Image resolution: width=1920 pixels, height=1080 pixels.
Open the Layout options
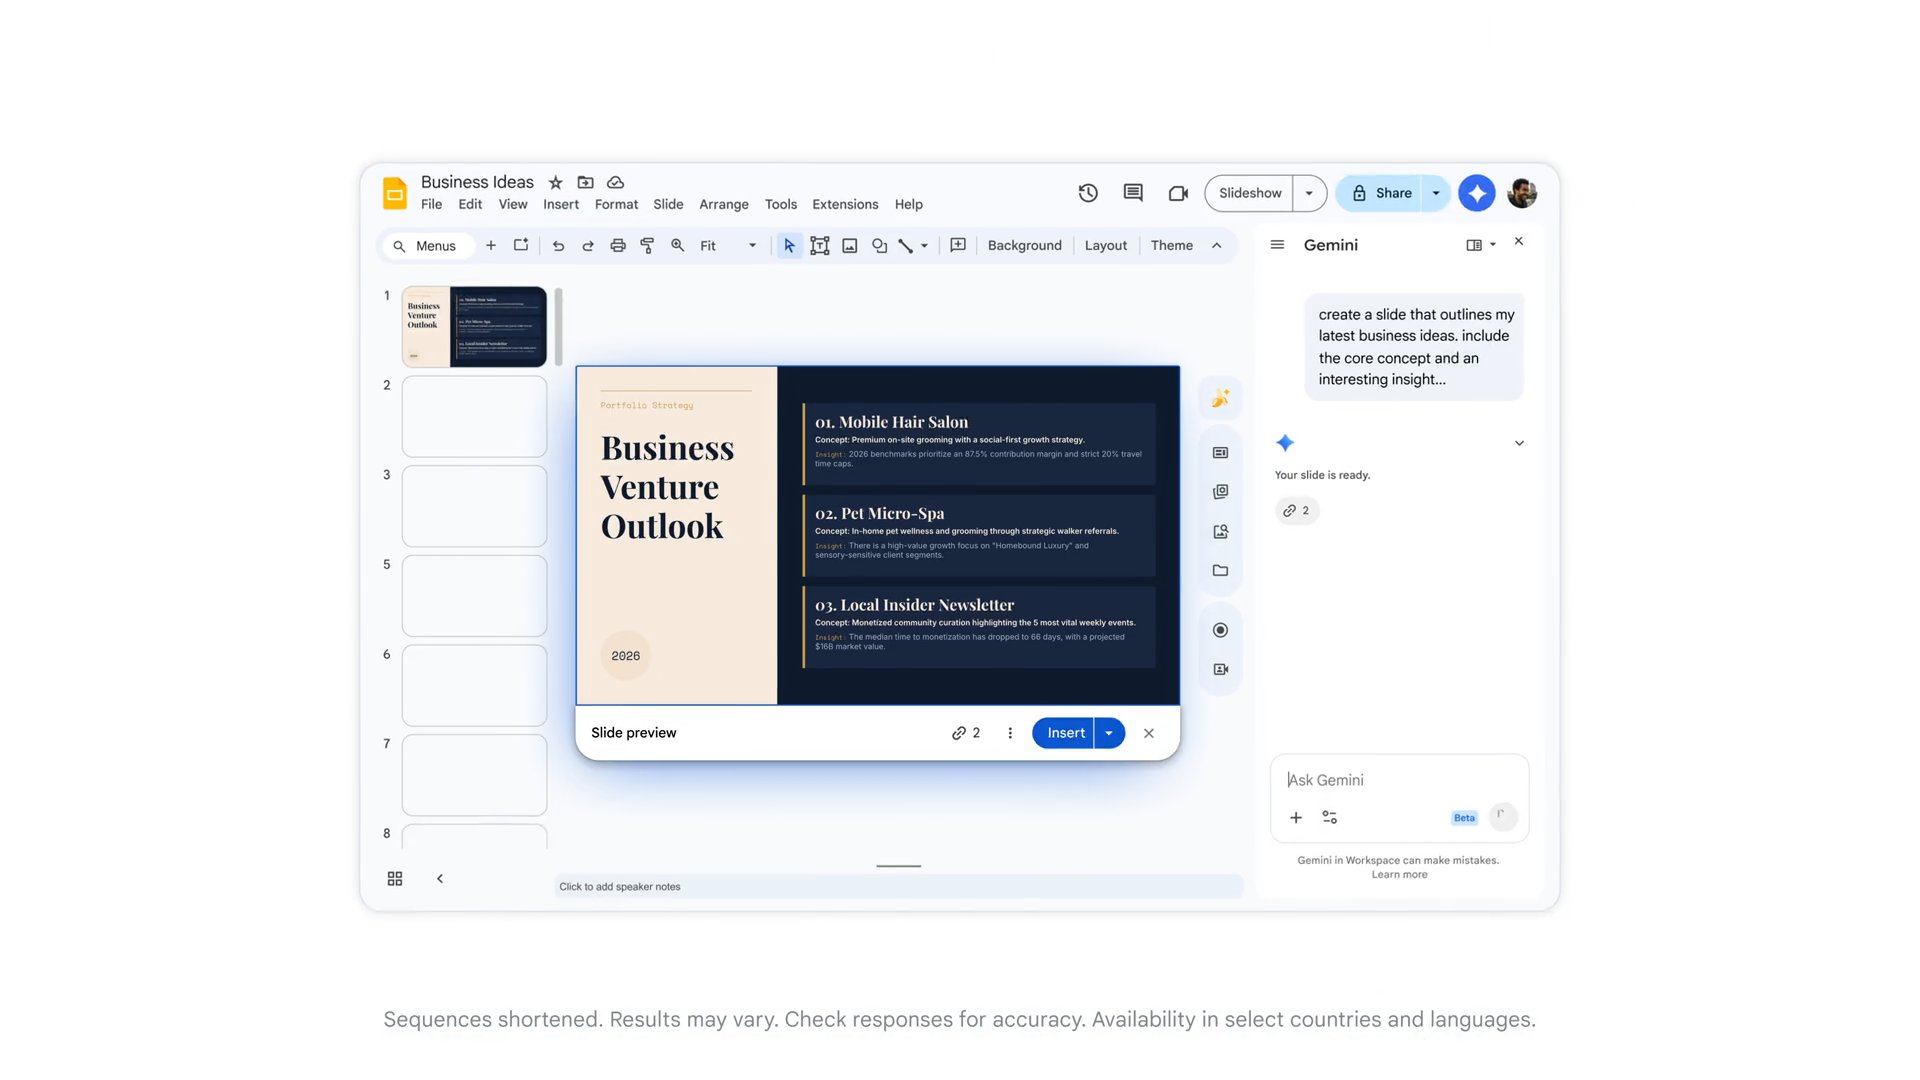click(1106, 245)
